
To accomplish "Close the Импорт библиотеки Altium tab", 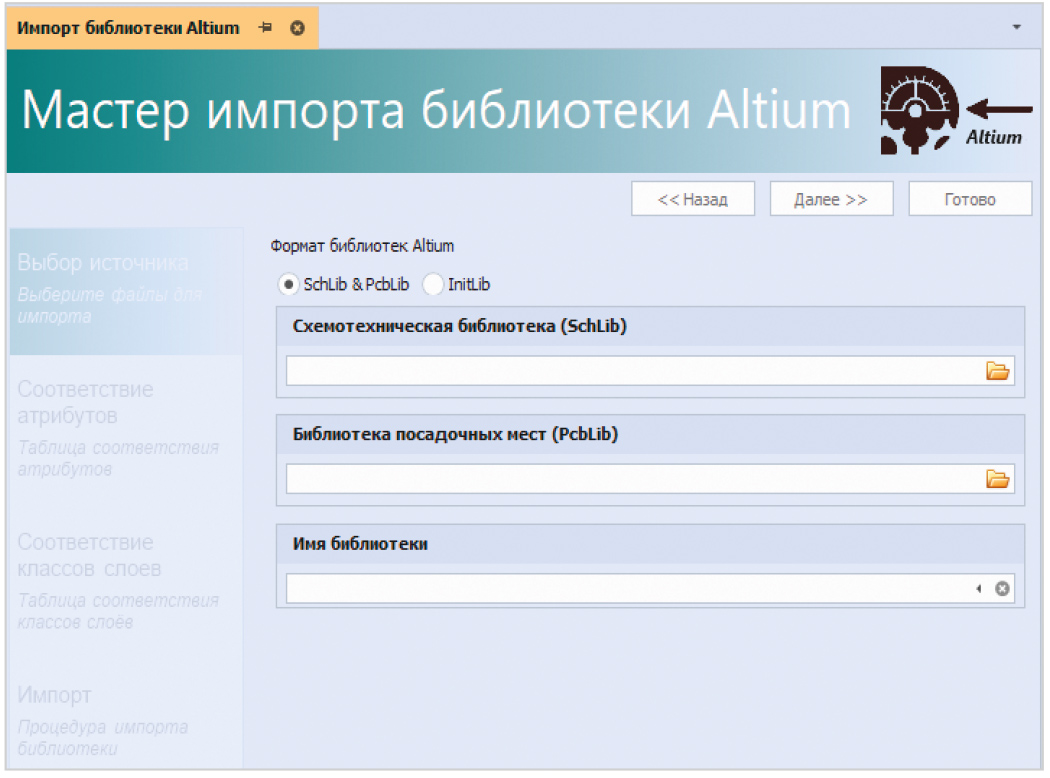I will pyautogui.click(x=297, y=27).
